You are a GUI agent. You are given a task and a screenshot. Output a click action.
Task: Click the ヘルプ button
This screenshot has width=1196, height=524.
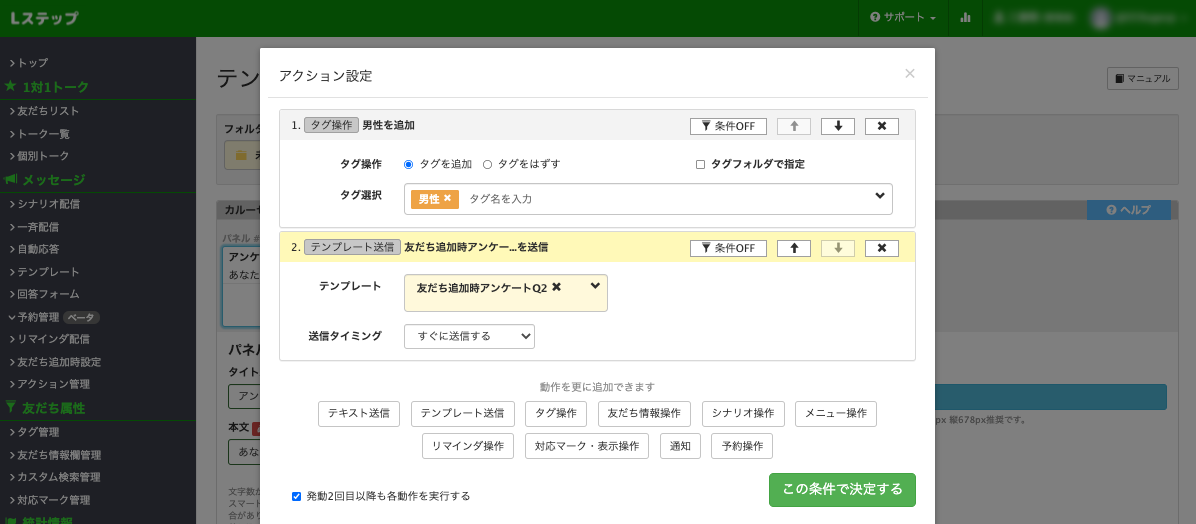pos(1129,210)
